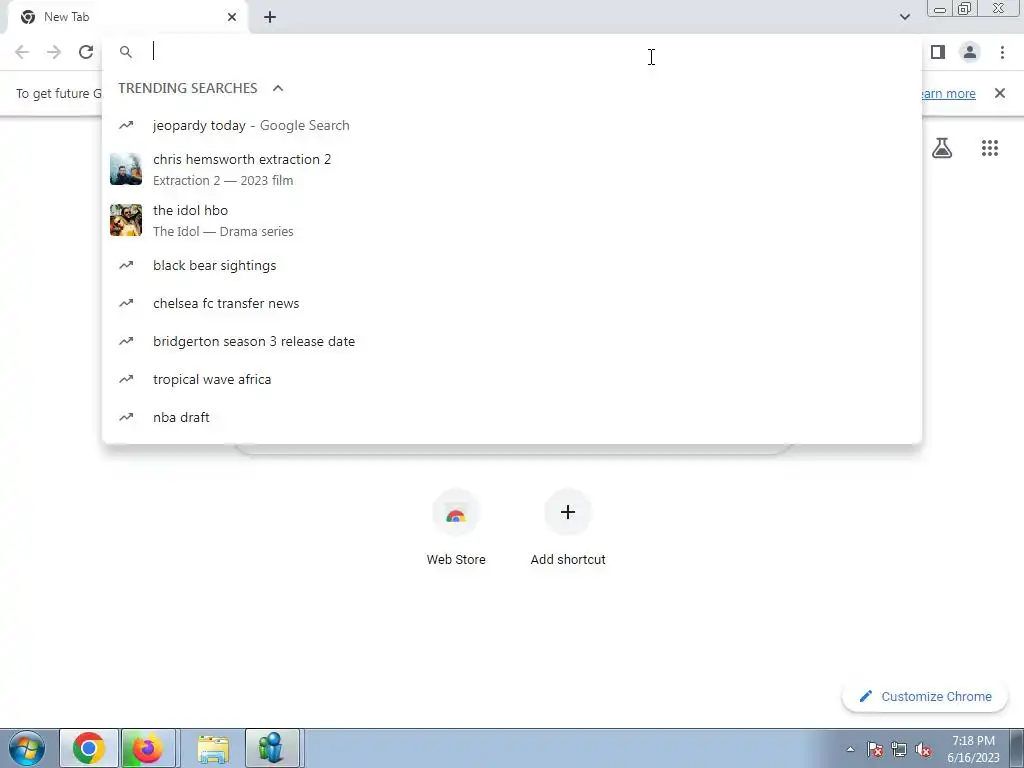
Task: Click the taskbar clock showing 7:18 PM
Action: click(973, 749)
